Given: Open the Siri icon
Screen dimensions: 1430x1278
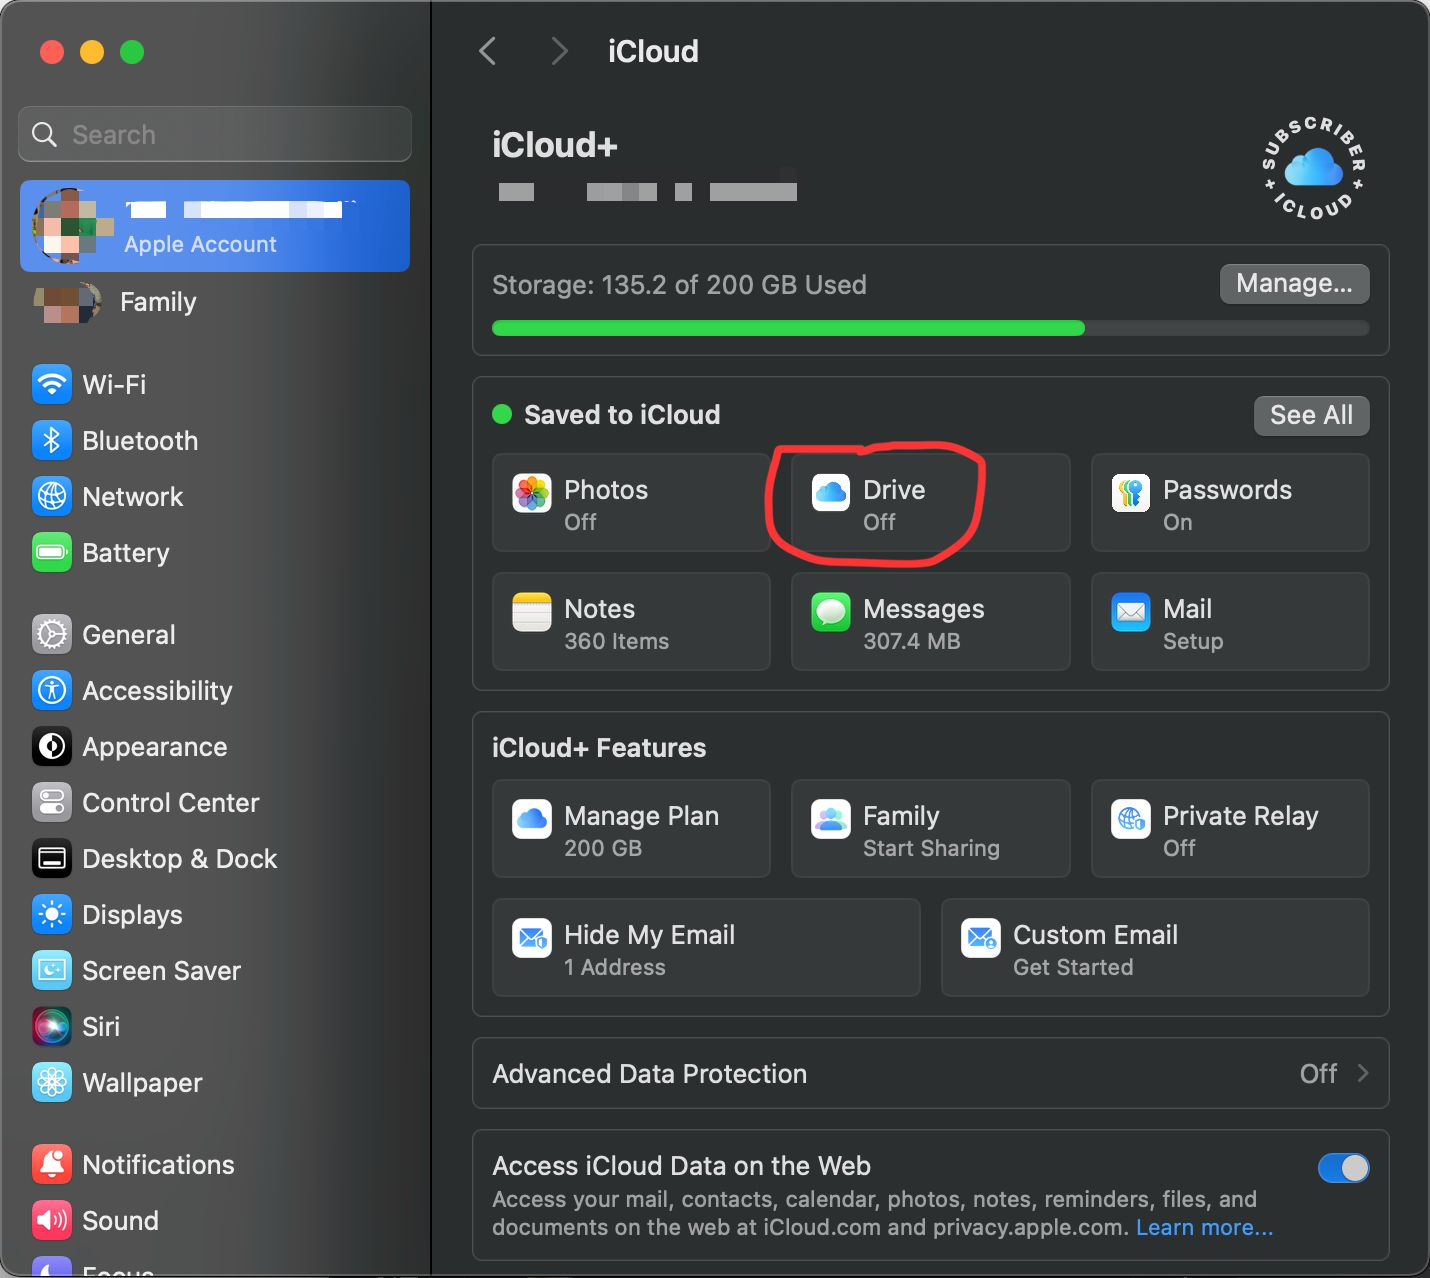Looking at the screenshot, I should tap(52, 1026).
